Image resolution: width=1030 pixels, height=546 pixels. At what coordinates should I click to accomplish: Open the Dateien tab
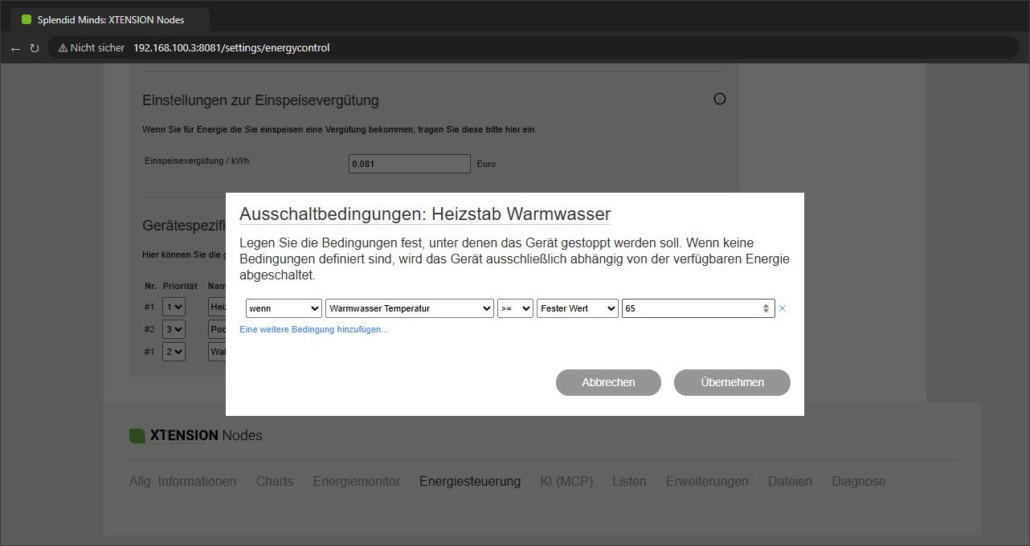click(790, 482)
